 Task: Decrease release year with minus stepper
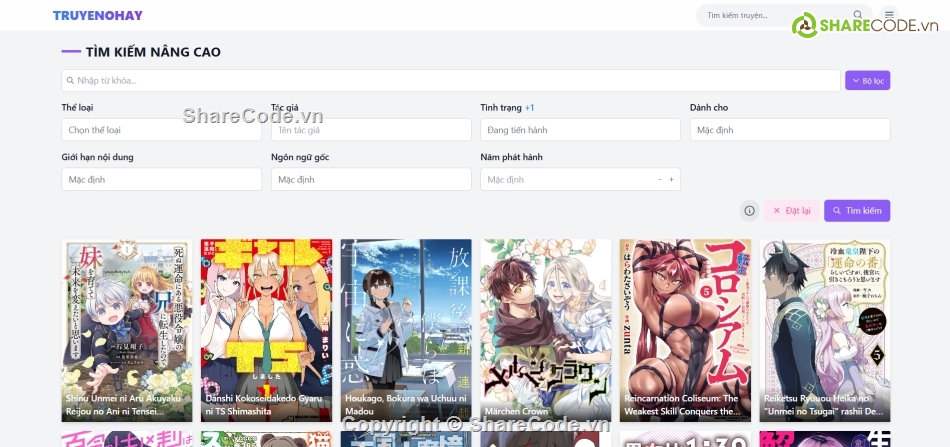(x=659, y=180)
